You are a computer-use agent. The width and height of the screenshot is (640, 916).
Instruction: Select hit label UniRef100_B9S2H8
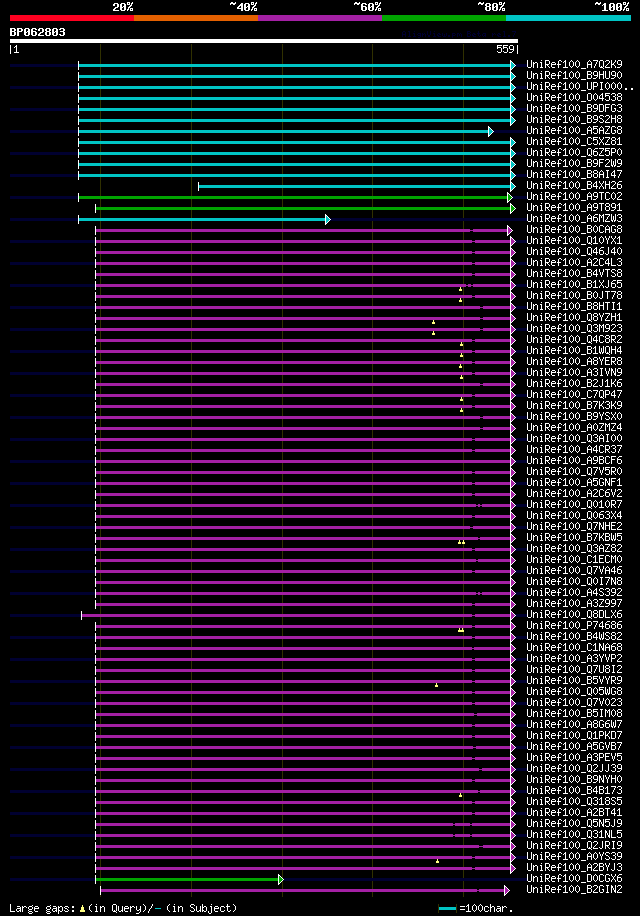pyautogui.click(x=574, y=119)
